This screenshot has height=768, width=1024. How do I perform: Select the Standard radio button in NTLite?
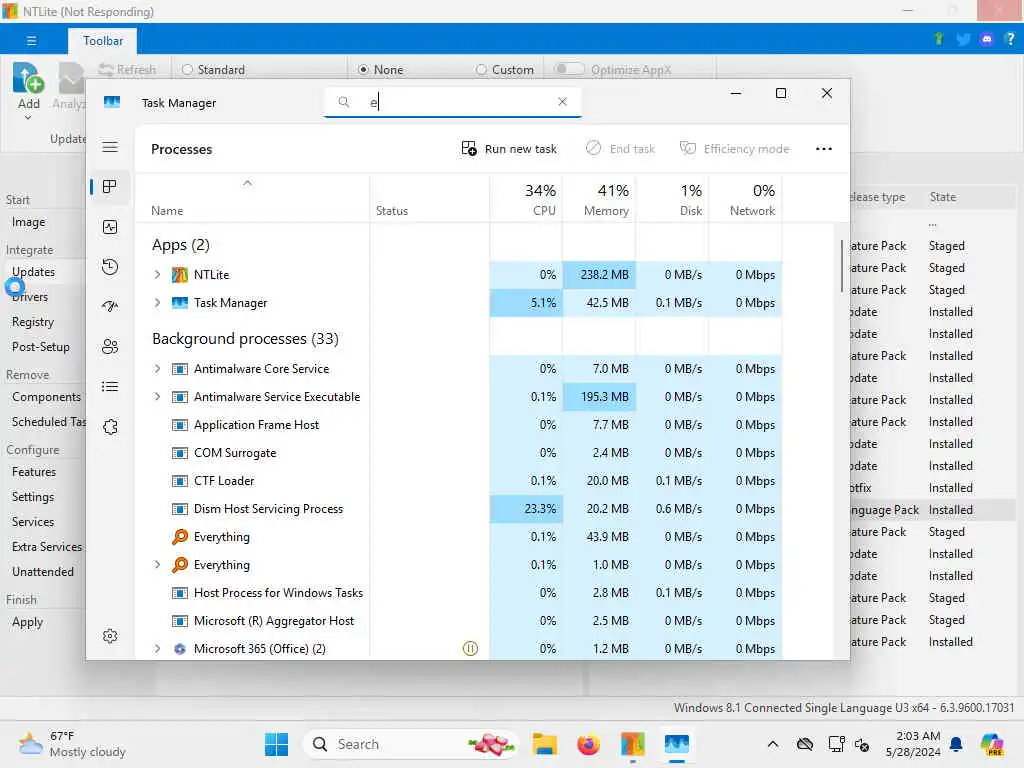coord(187,69)
